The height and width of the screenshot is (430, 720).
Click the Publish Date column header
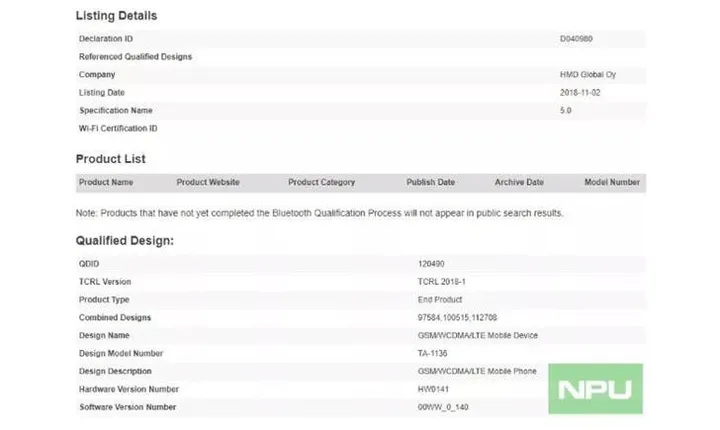(431, 183)
